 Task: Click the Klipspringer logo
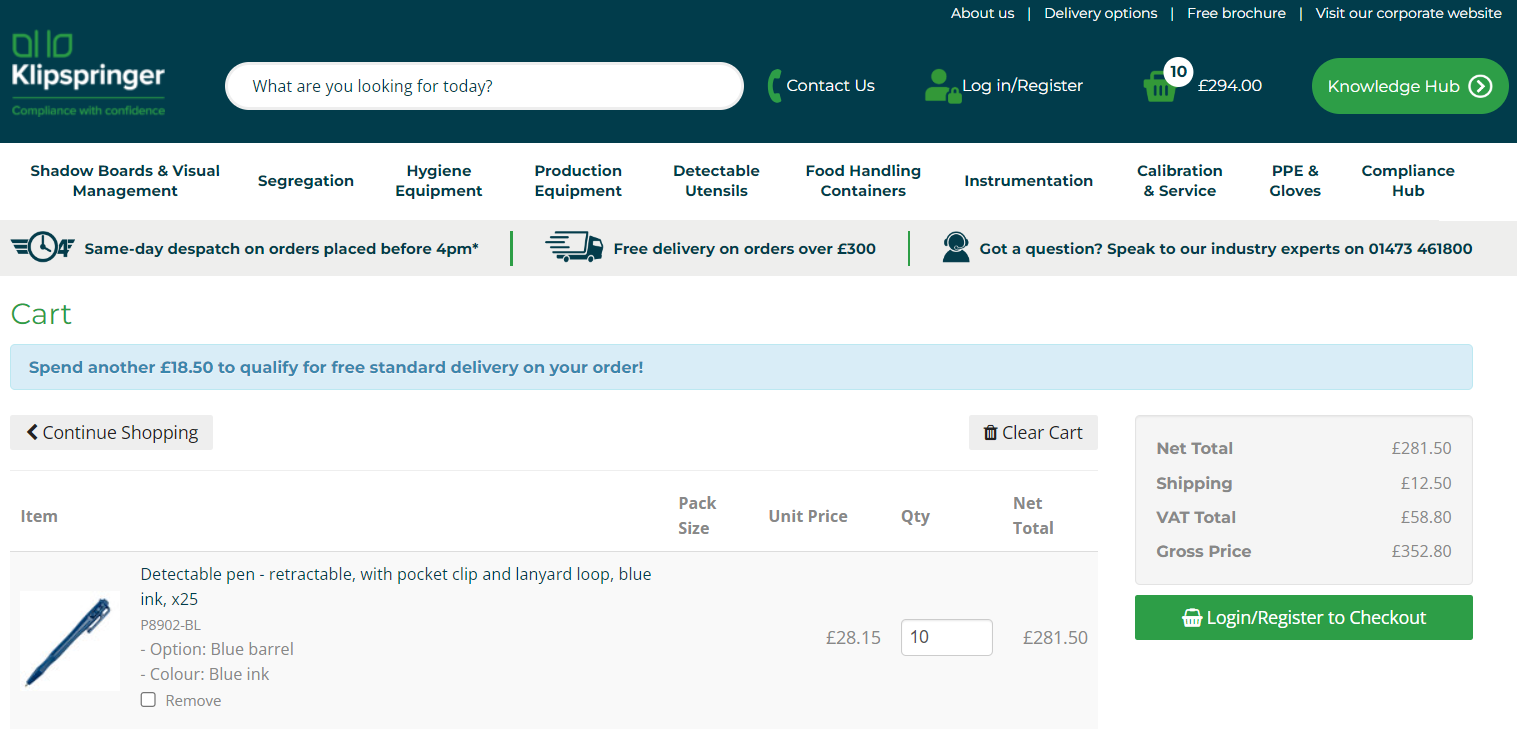click(86, 70)
